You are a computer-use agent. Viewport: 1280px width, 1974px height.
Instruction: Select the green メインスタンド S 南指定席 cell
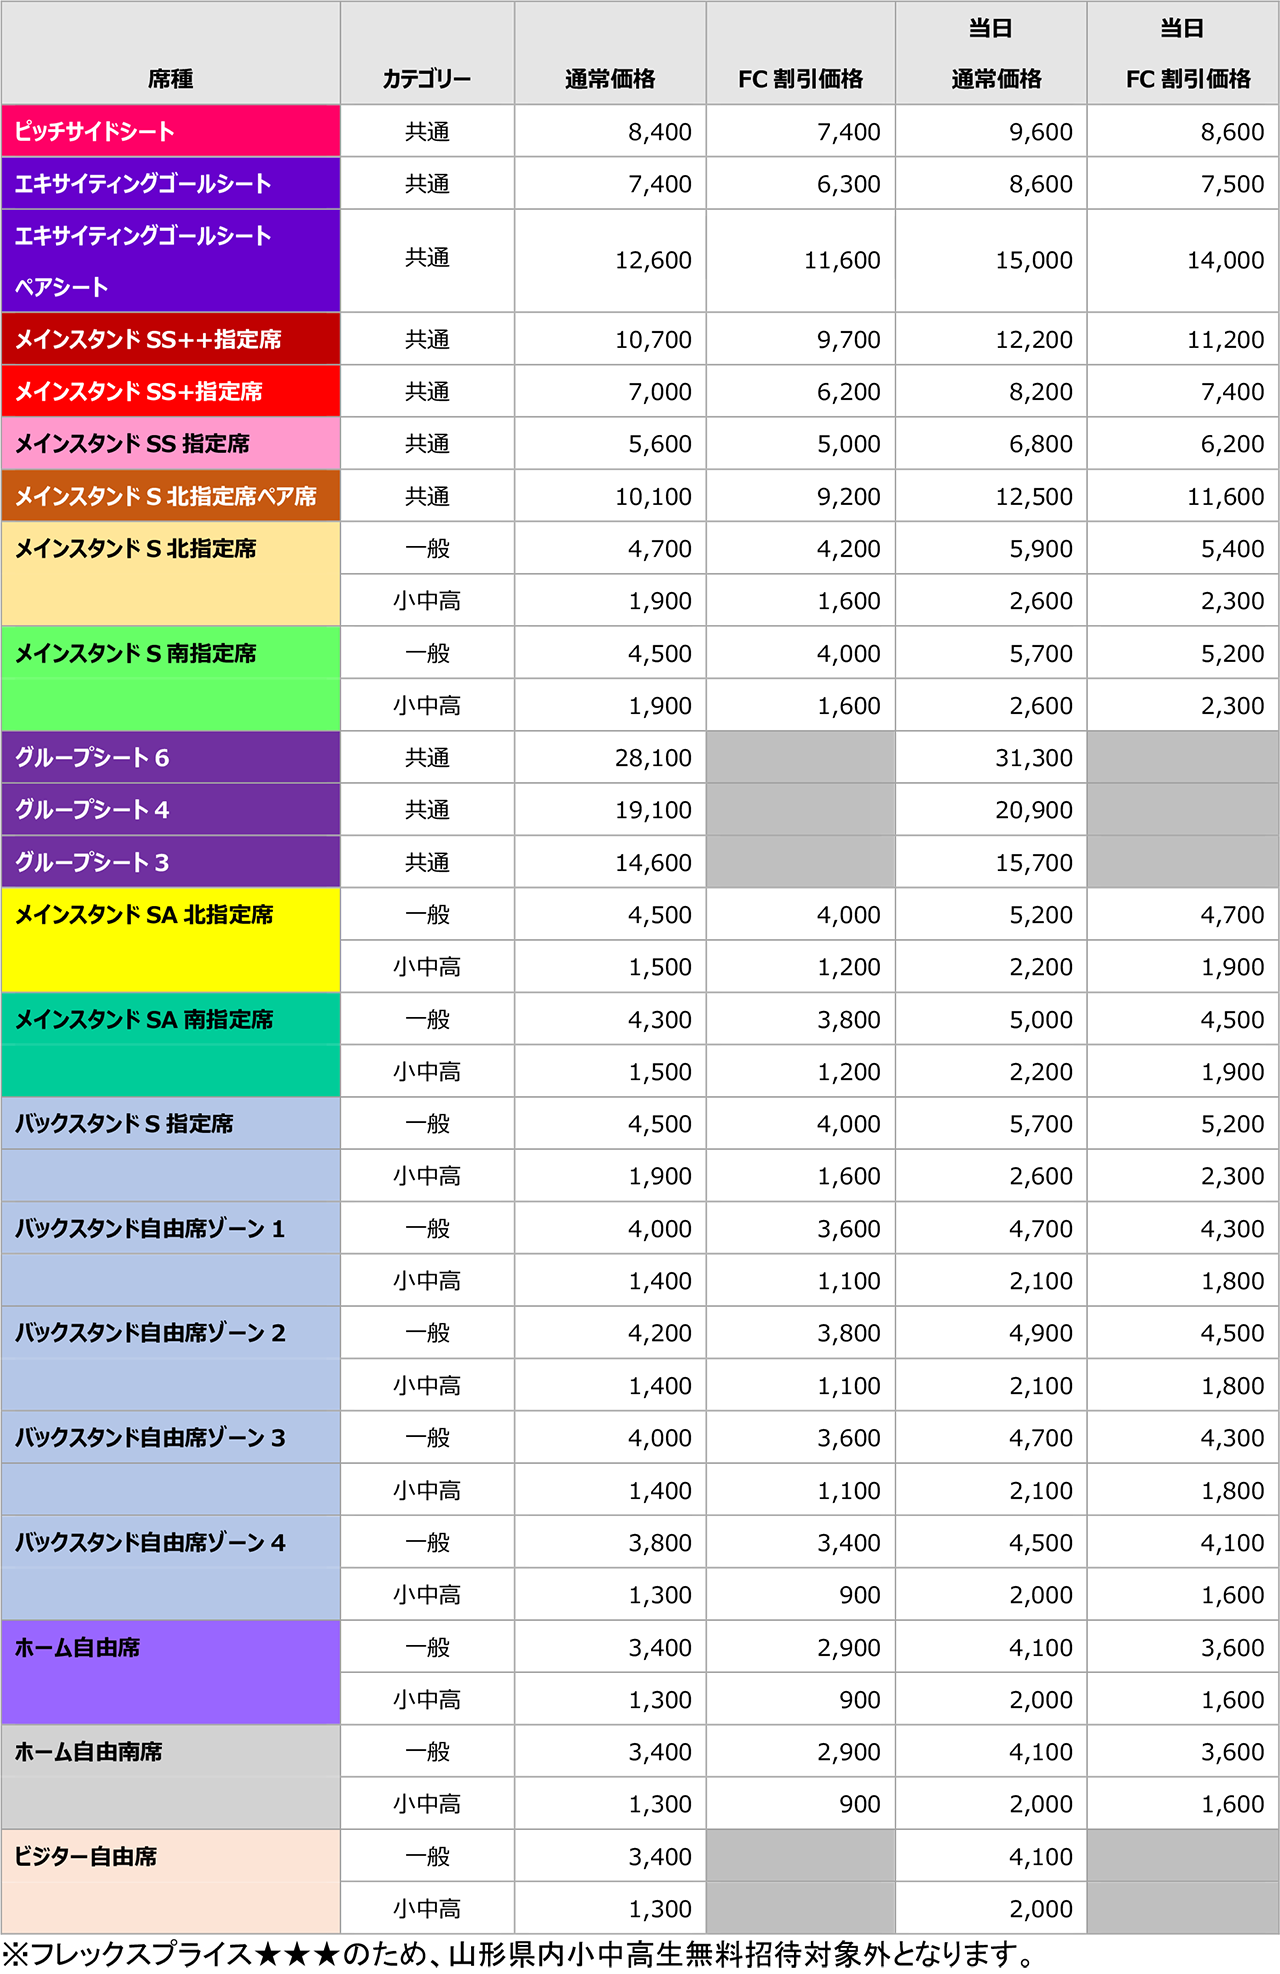pyautogui.click(x=170, y=678)
